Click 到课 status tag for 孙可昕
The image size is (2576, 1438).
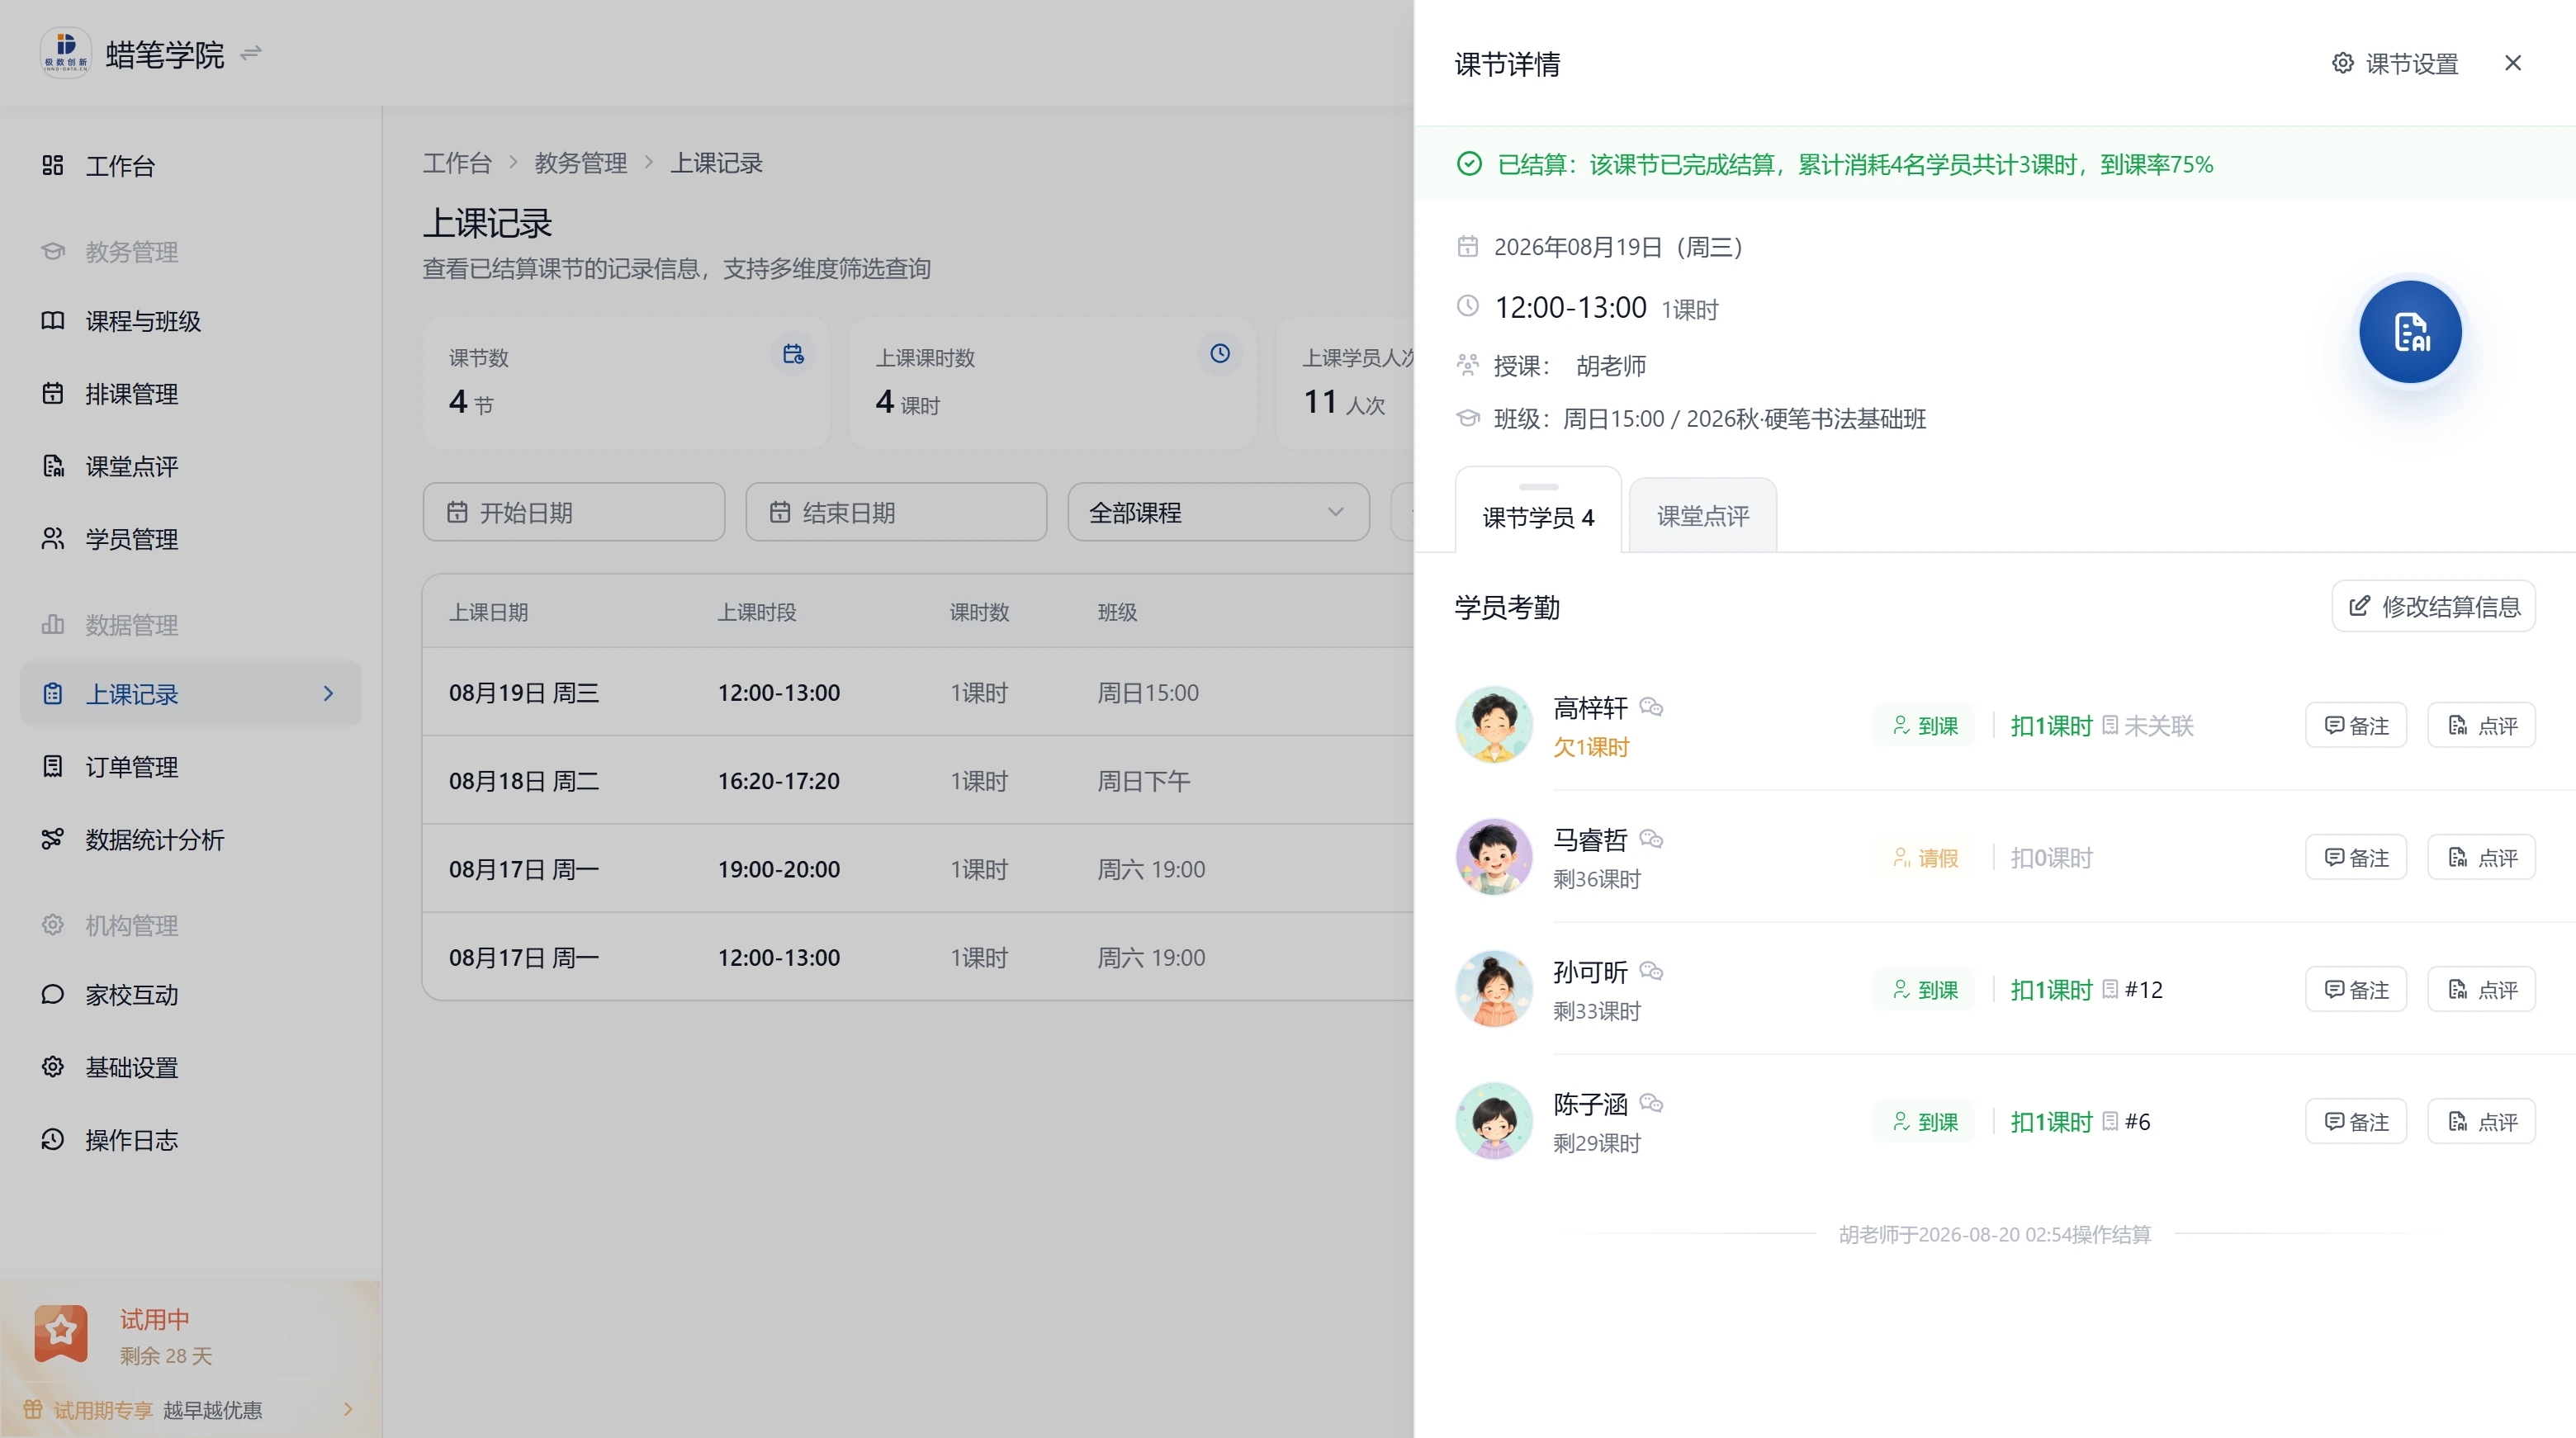point(1924,990)
